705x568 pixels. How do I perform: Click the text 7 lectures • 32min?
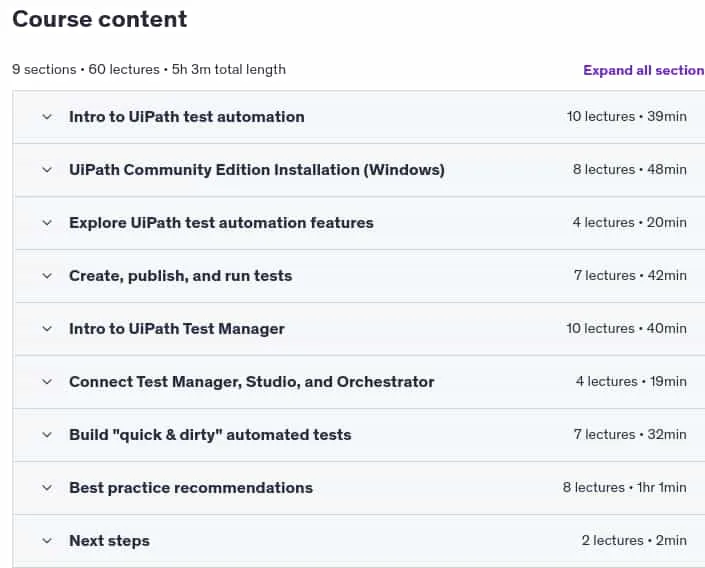coord(630,435)
